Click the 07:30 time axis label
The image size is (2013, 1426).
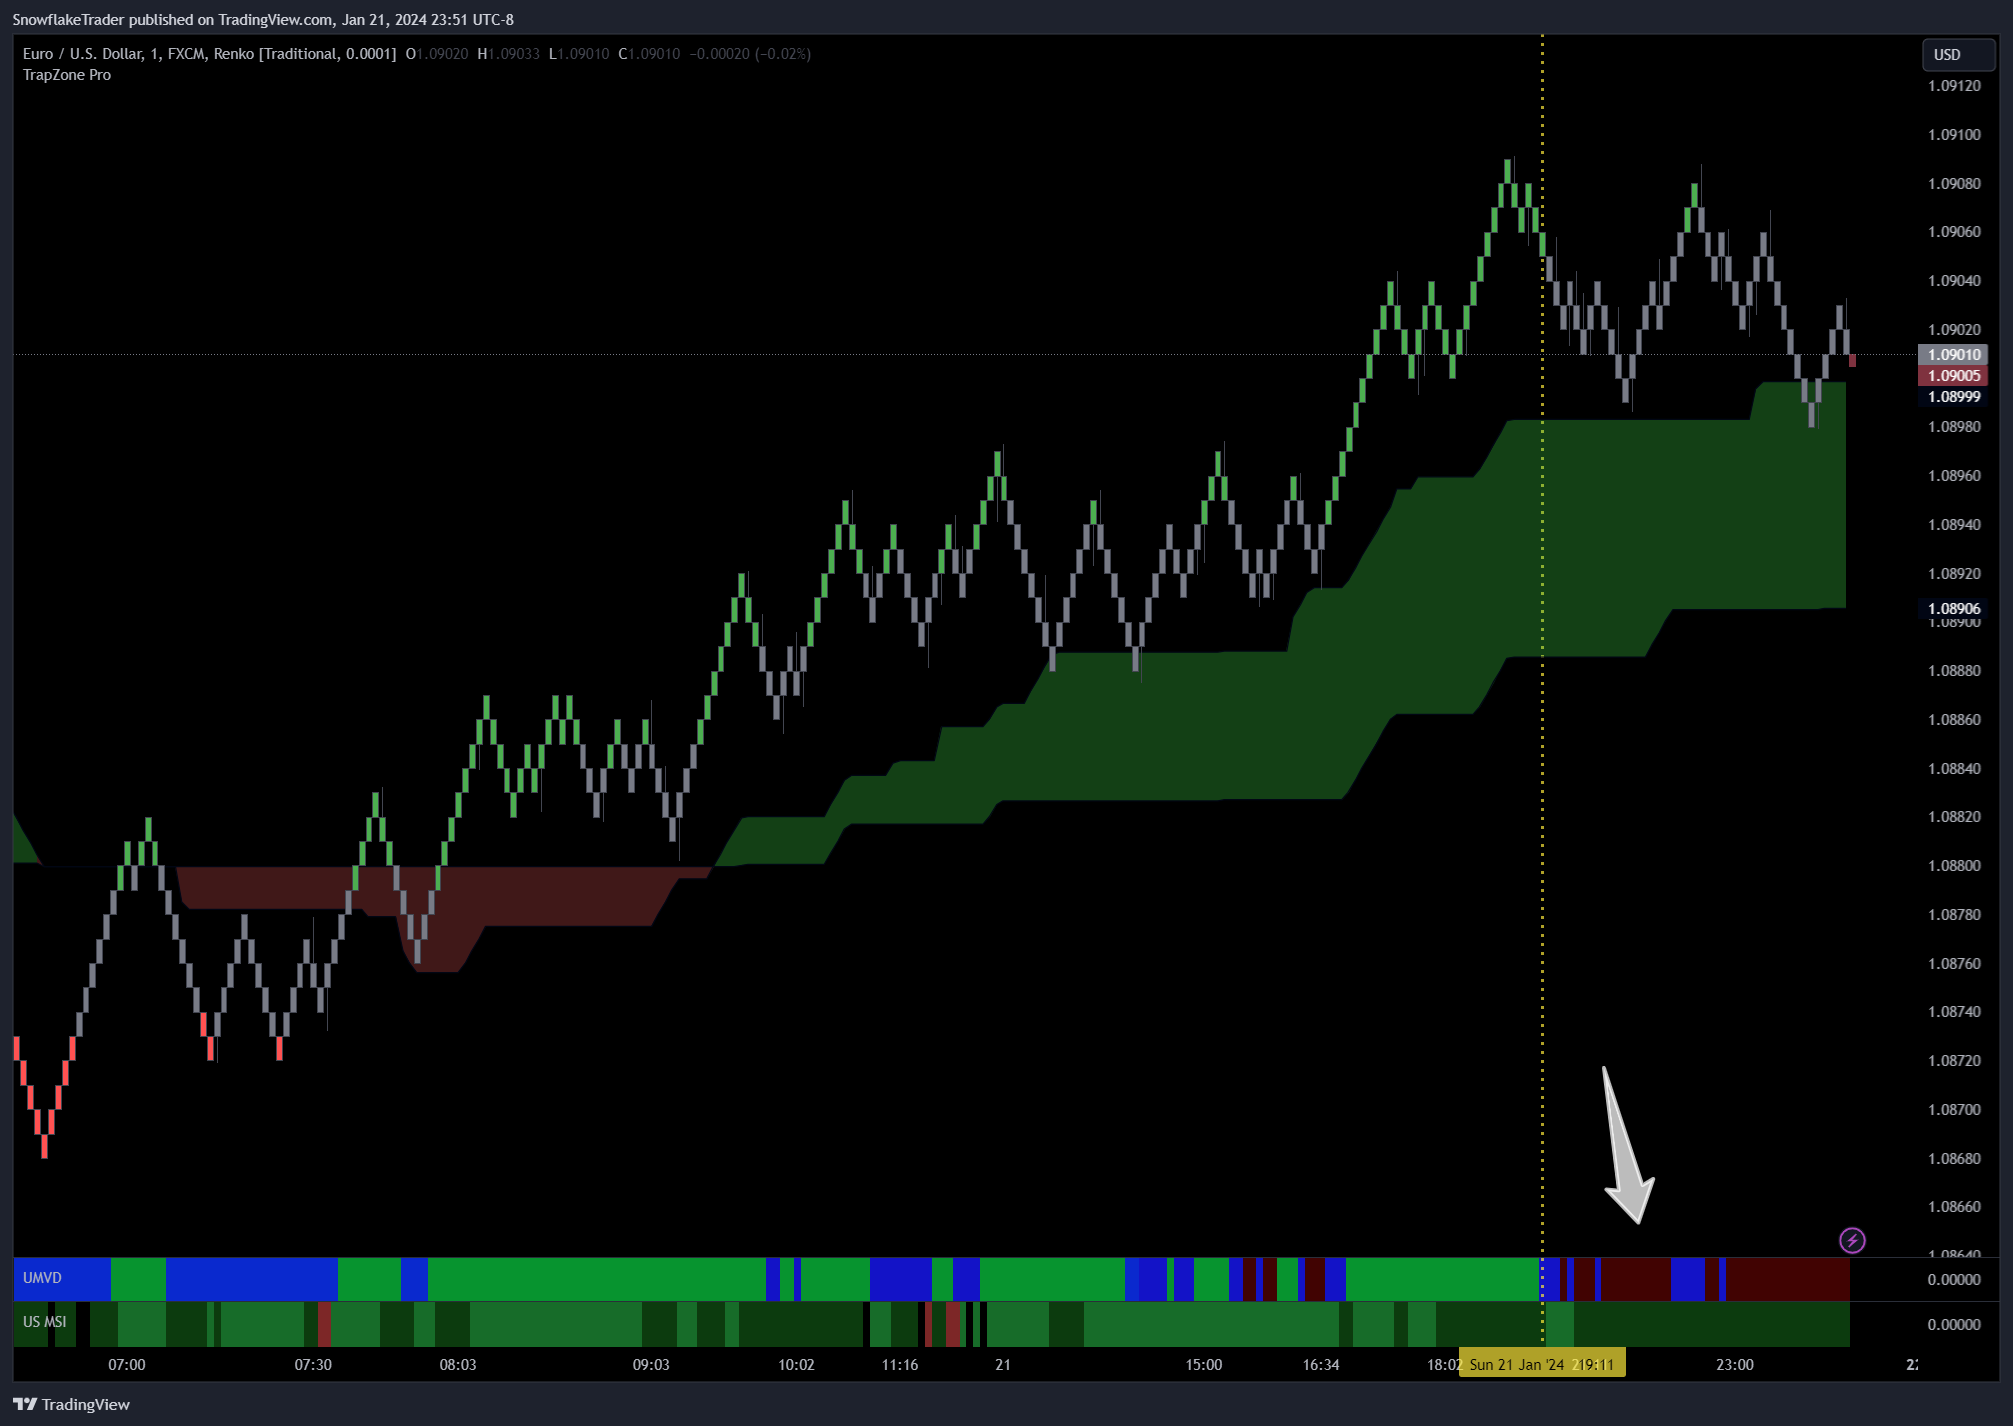[313, 1364]
